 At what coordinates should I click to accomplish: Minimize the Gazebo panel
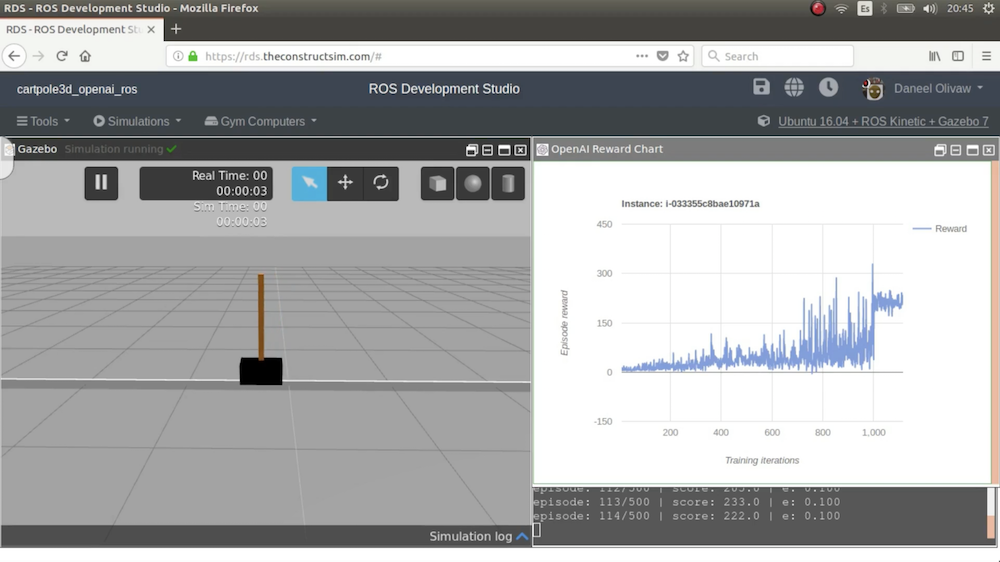tap(487, 150)
